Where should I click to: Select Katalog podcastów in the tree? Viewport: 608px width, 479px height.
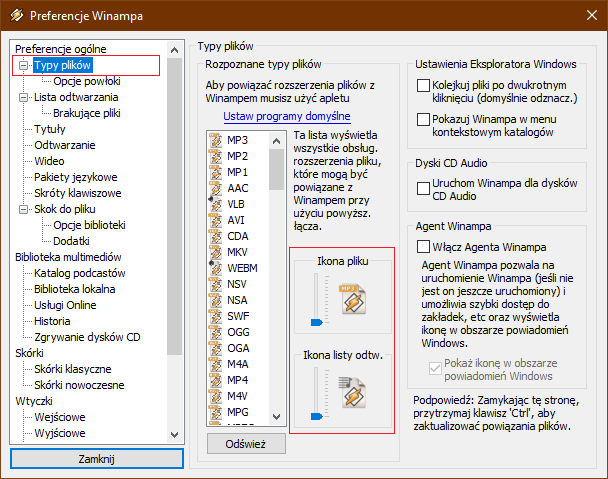point(79,273)
